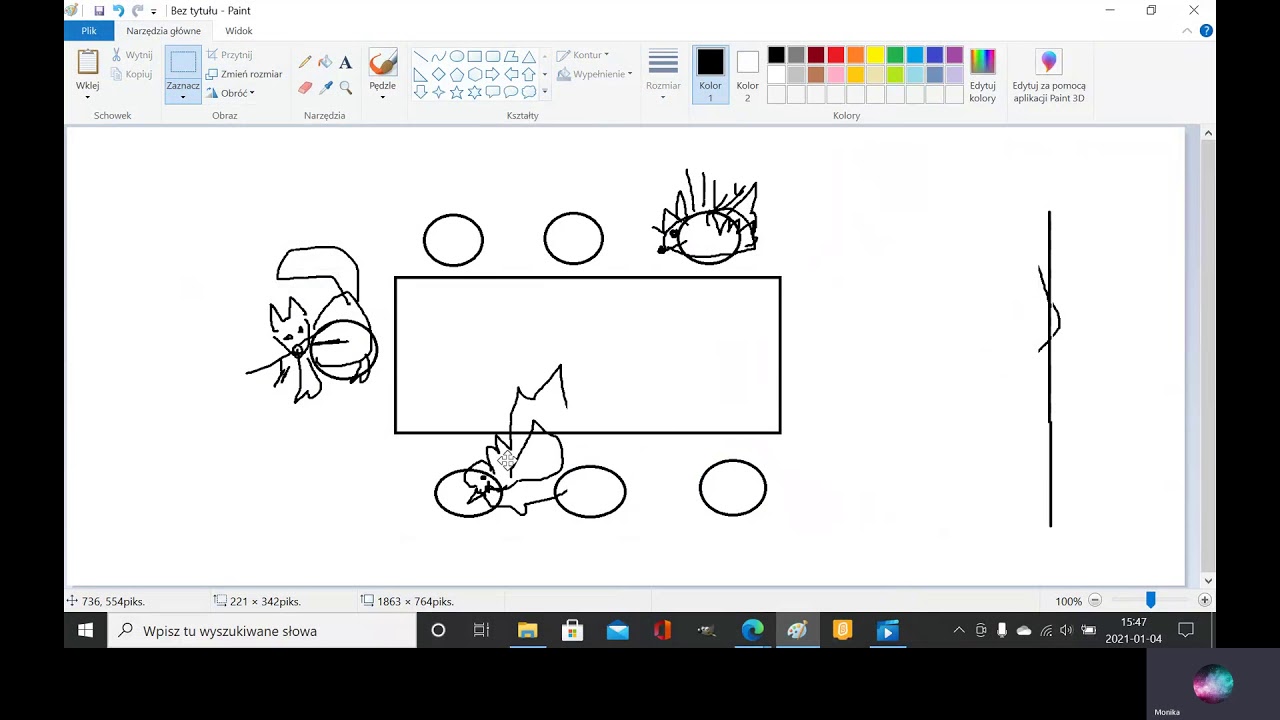Viewport: 1280px width, 720px height.
Task: Choose the Pentagon shape
Action: [456, 74]
